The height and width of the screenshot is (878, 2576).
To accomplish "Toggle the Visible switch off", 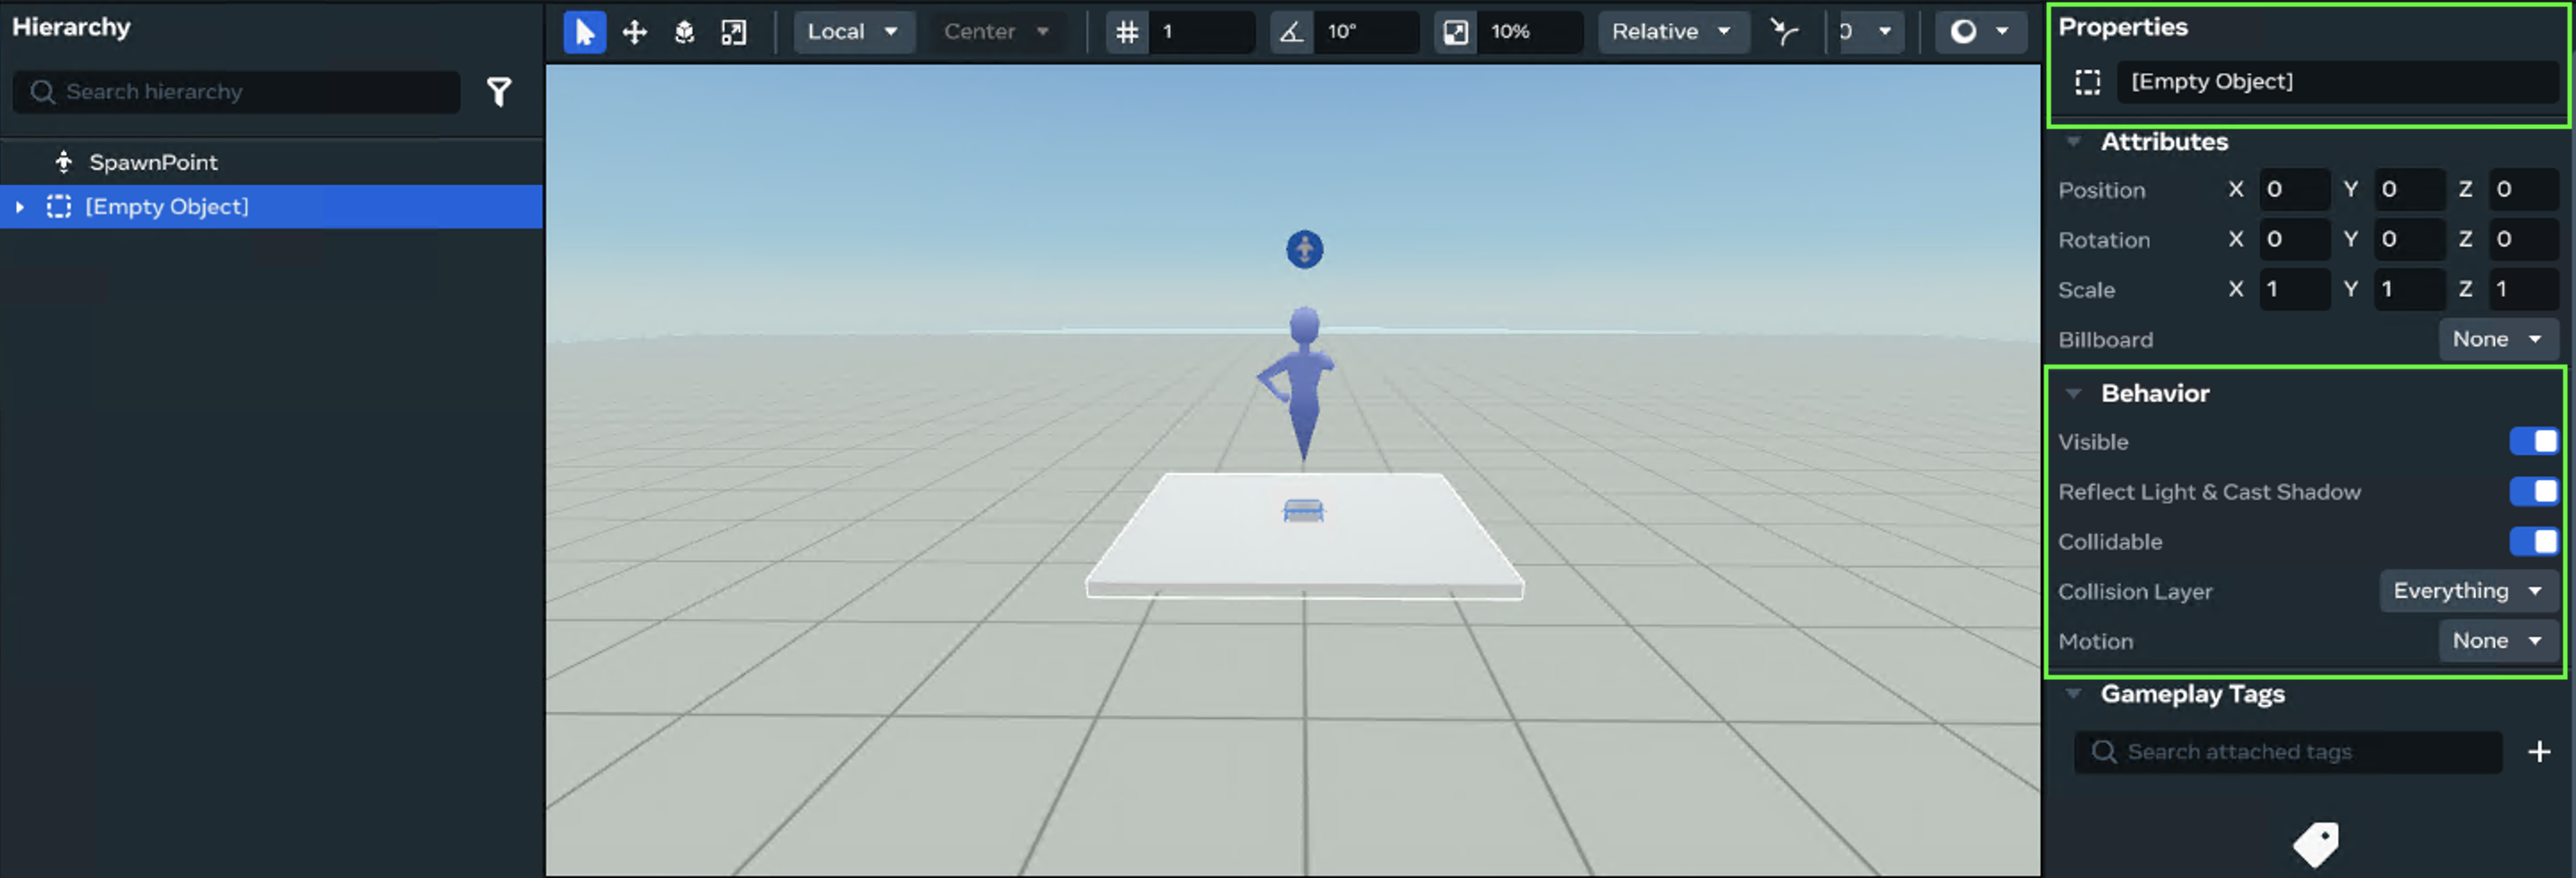I will (x=2533, y=442).
